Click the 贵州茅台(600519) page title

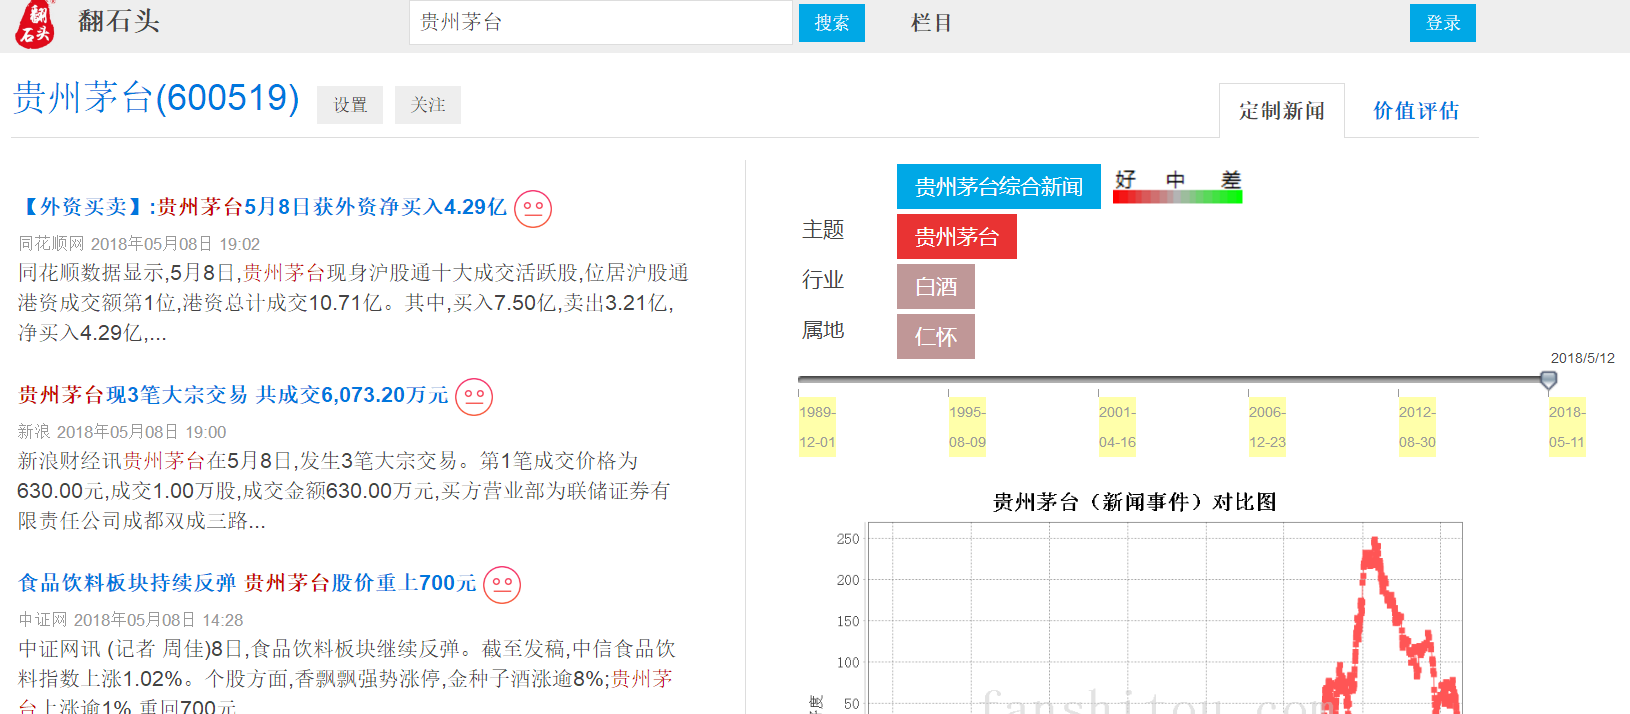click(x=156, y=98)
